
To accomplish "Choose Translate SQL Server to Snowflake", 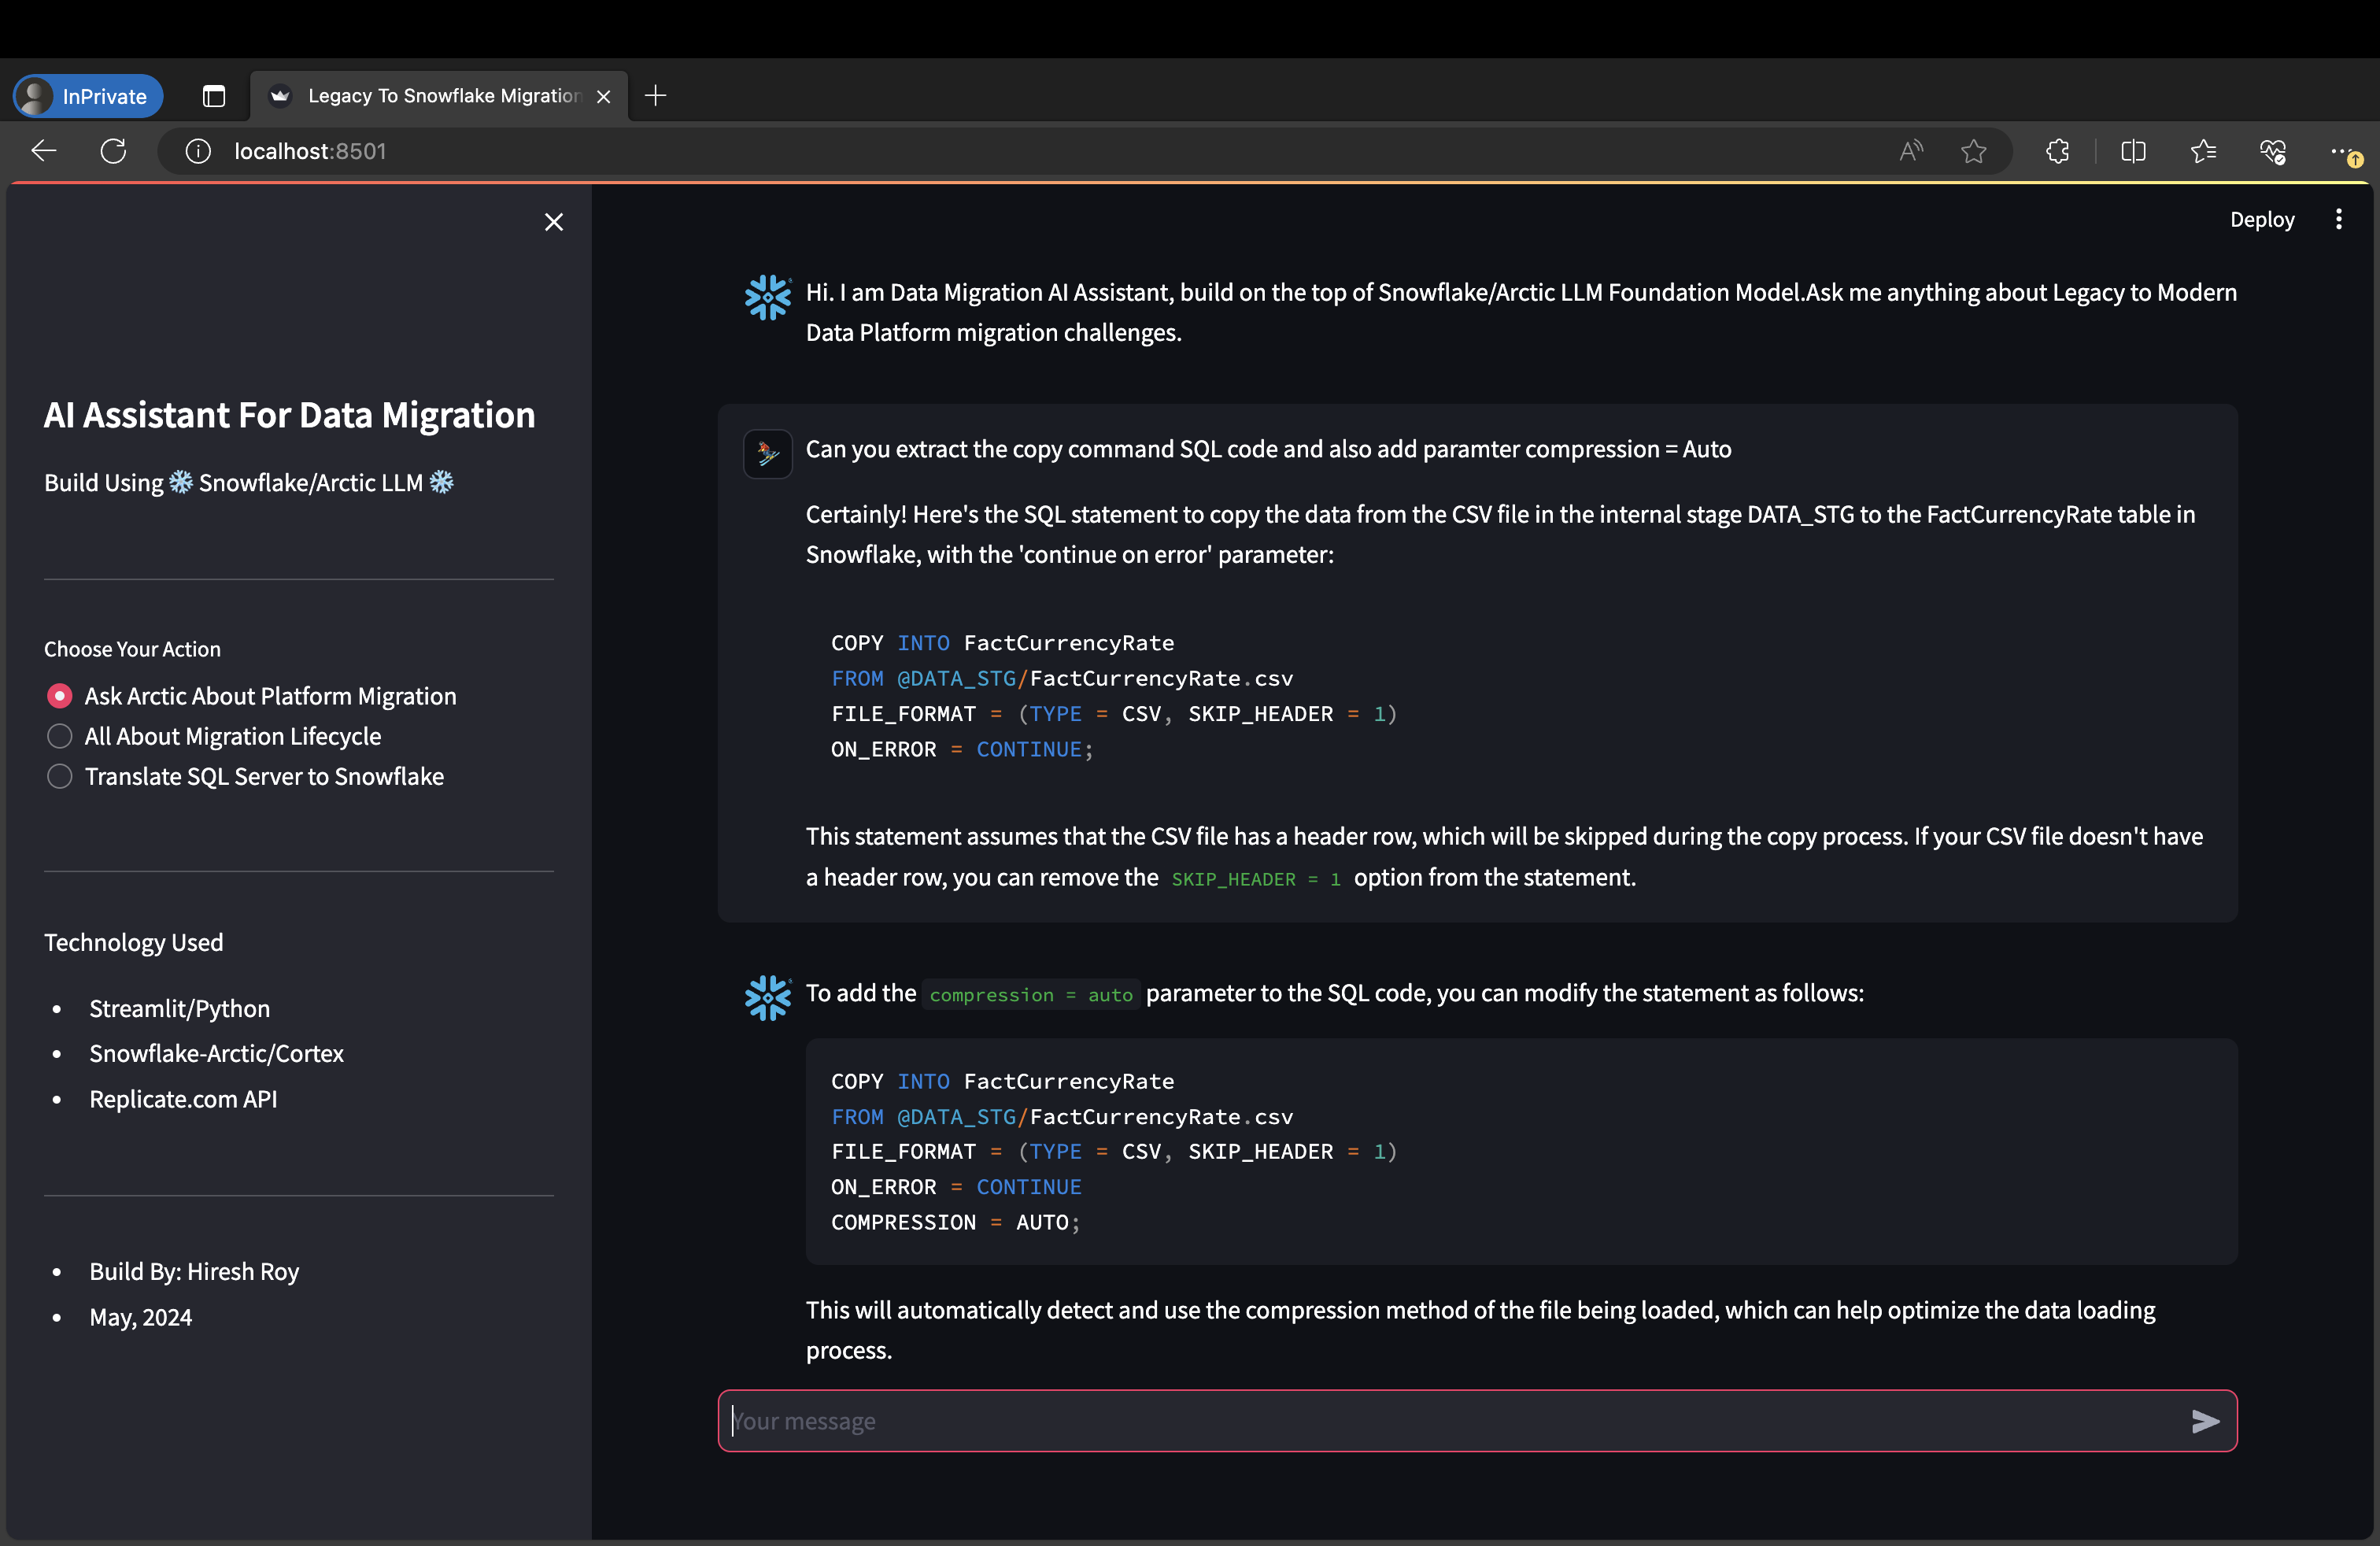I will point(60,776).
